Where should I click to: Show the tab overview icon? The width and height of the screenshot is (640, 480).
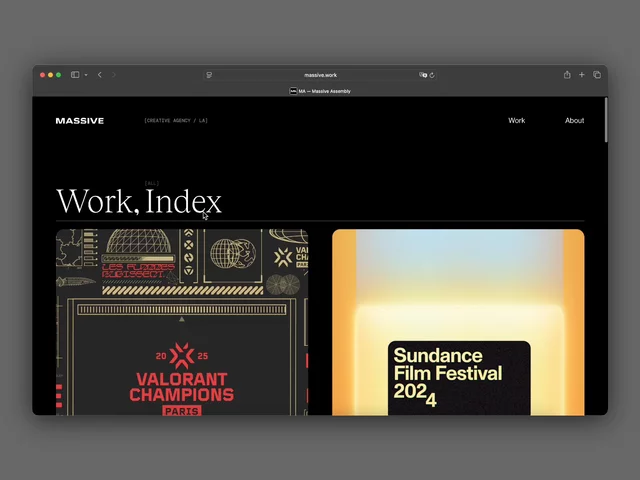597,75
